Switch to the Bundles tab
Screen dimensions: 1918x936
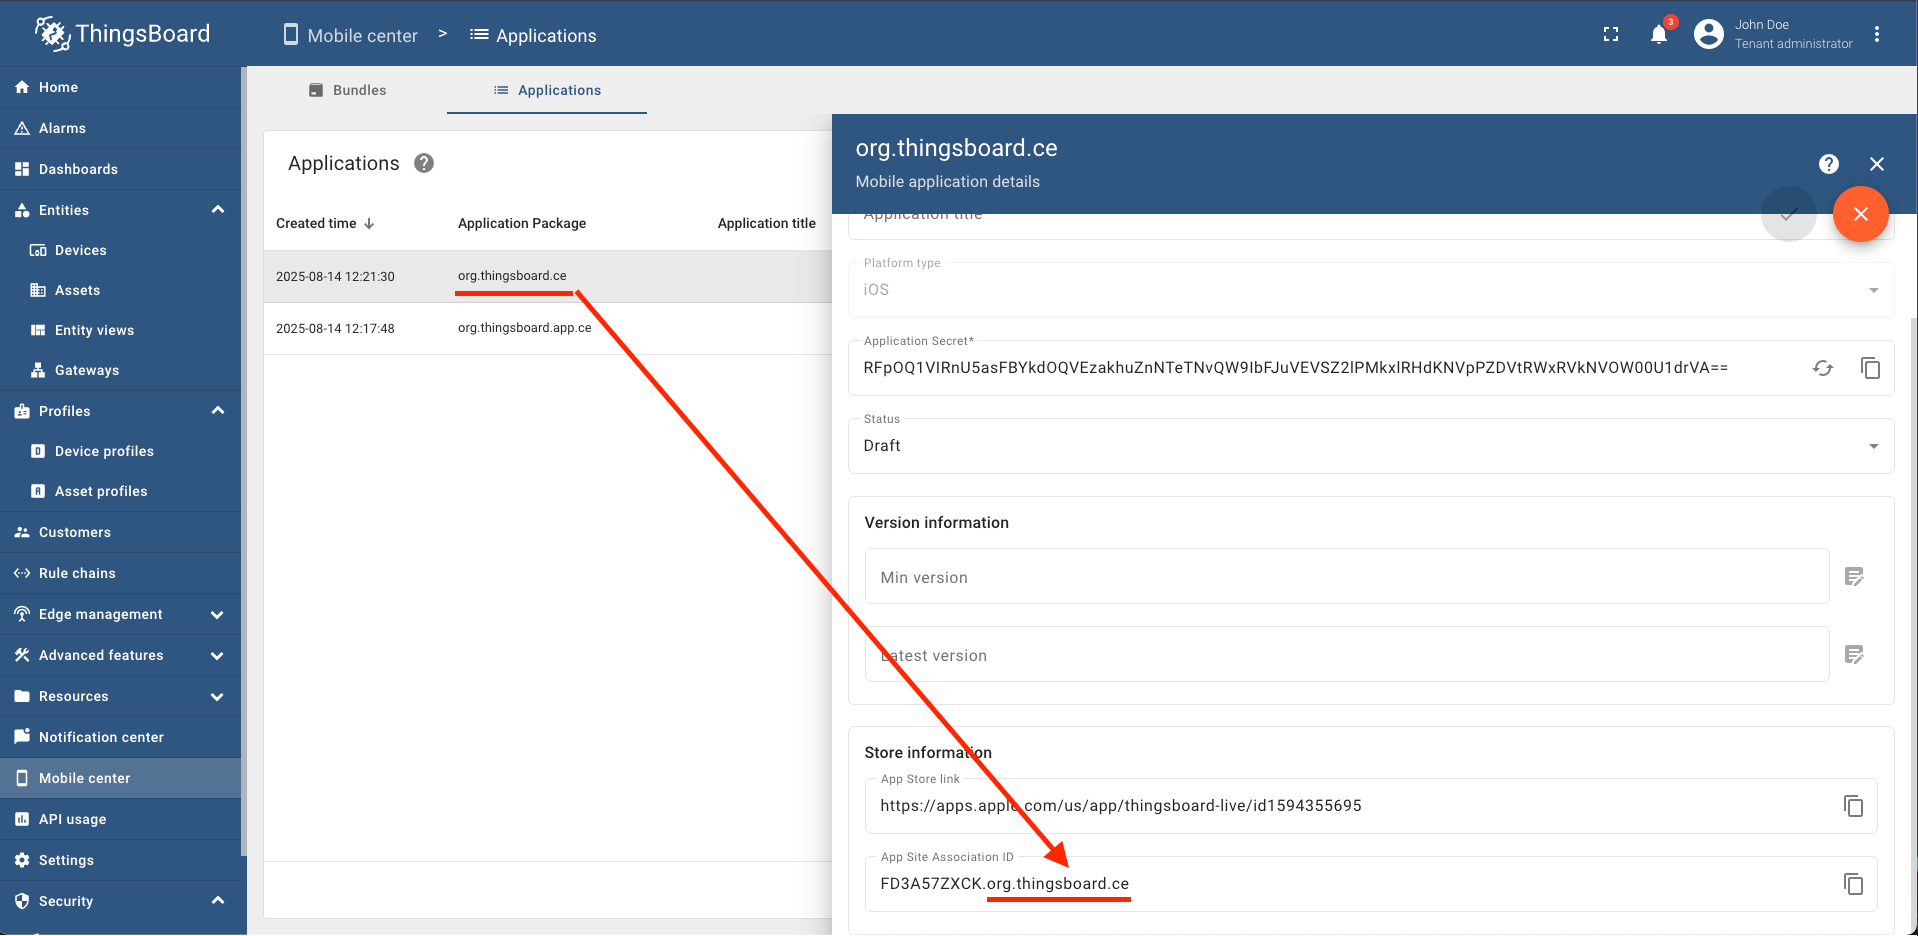[x=347, y=90]
